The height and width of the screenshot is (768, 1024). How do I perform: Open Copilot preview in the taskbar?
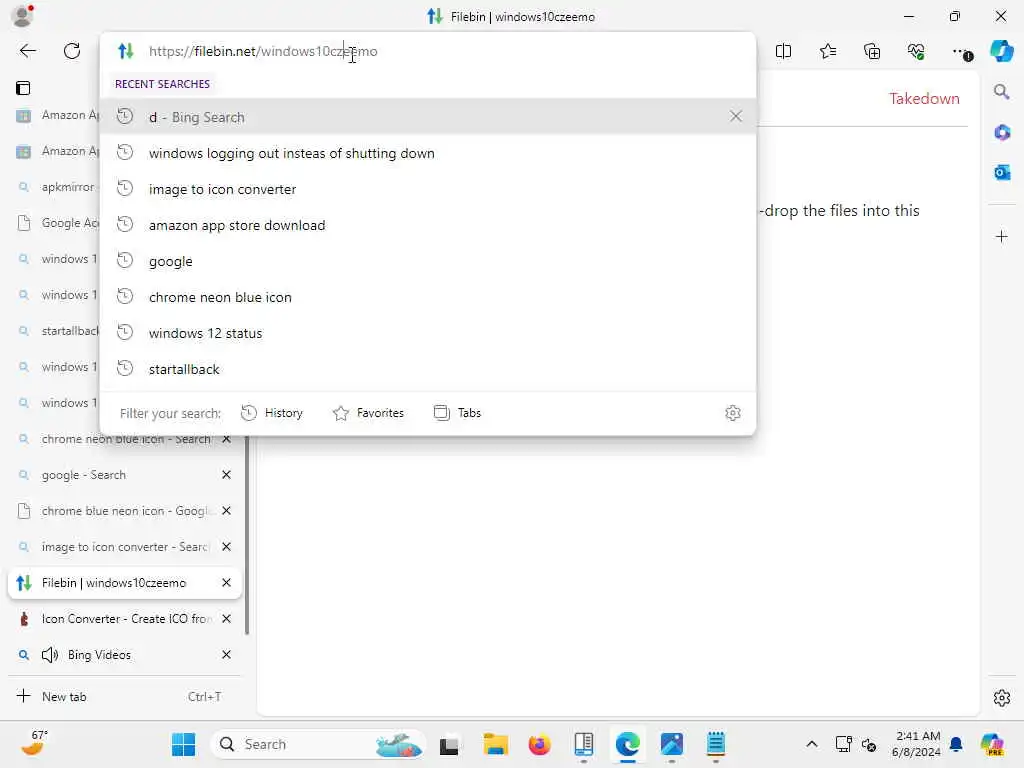992,744
